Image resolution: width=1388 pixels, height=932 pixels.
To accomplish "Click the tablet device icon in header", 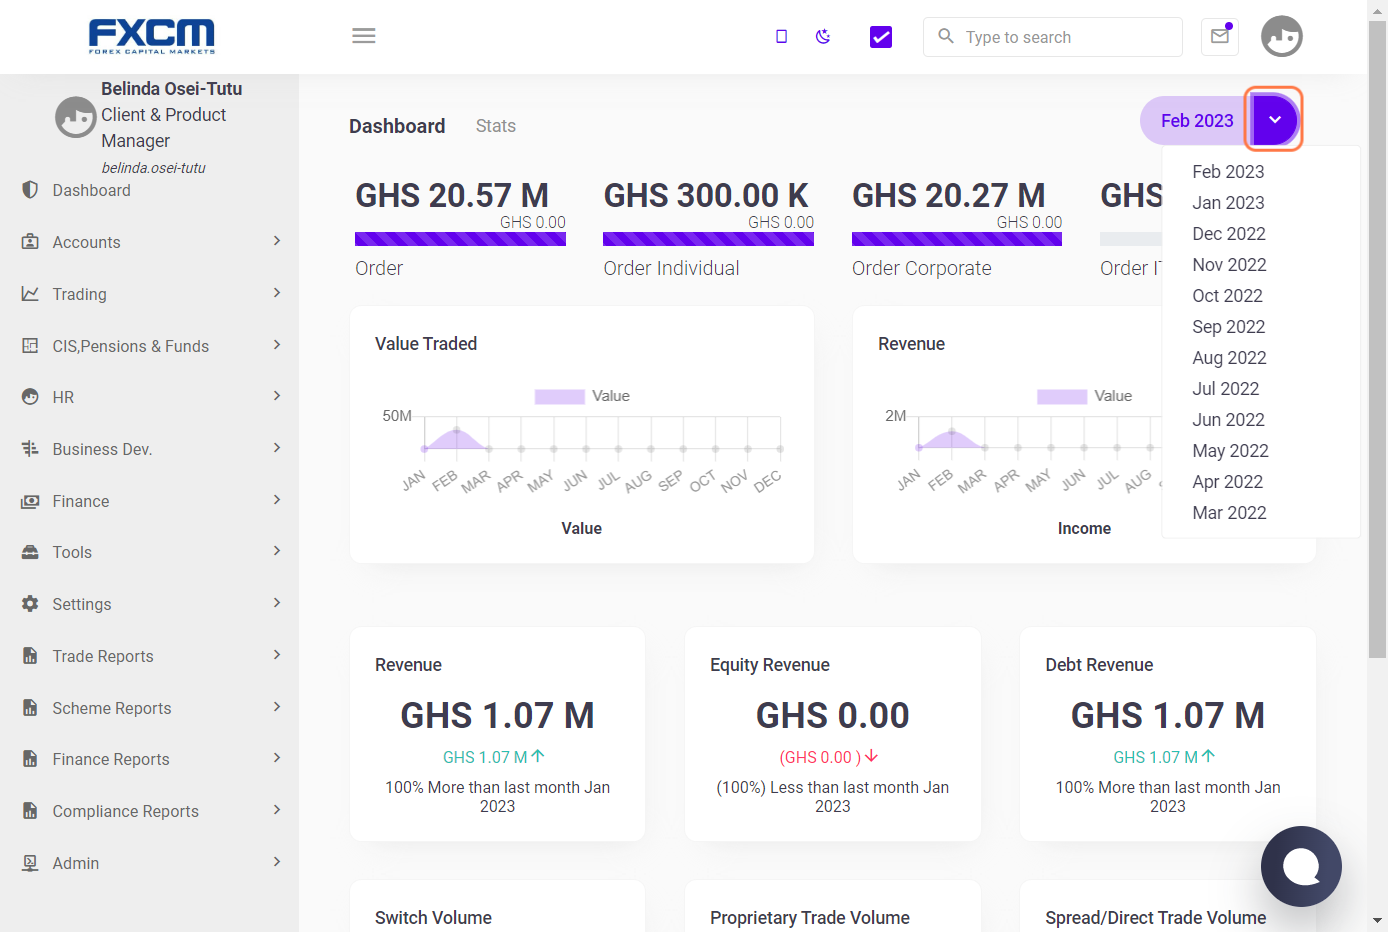I will (782, 37).
